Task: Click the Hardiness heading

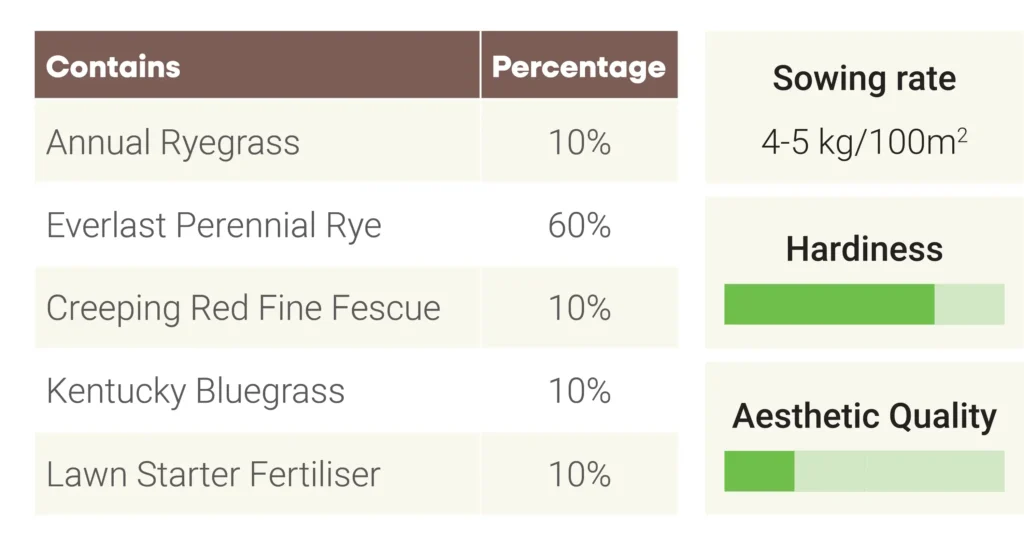Action: 864,248
